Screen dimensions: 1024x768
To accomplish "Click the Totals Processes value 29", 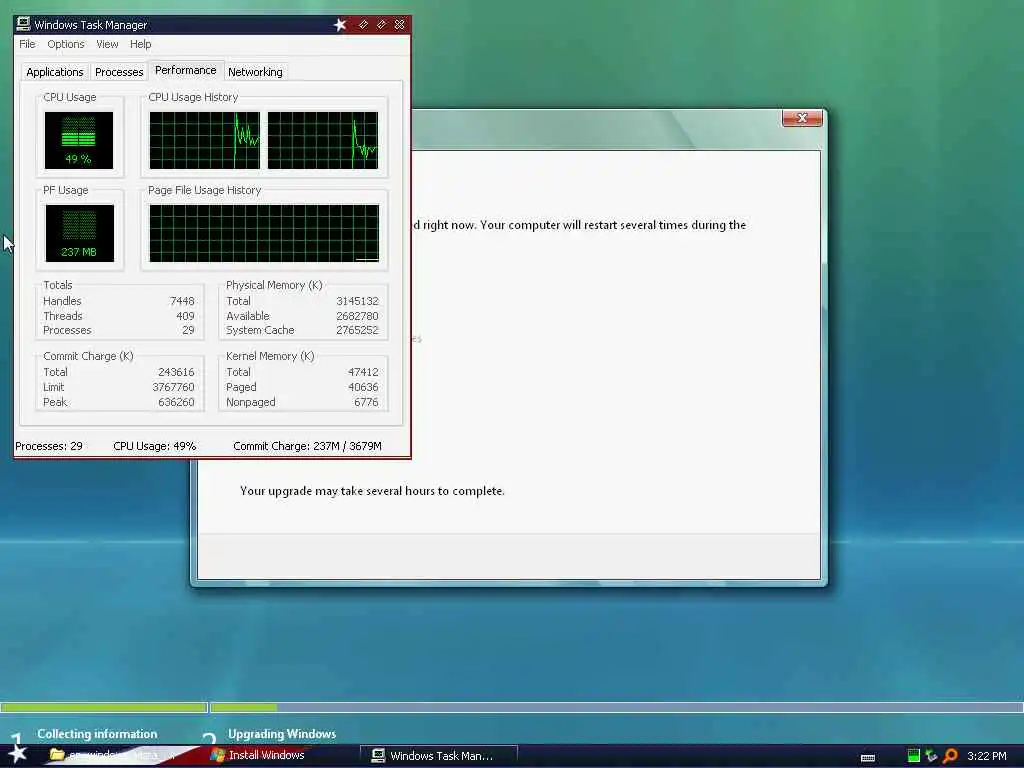I will pos(188,330).
